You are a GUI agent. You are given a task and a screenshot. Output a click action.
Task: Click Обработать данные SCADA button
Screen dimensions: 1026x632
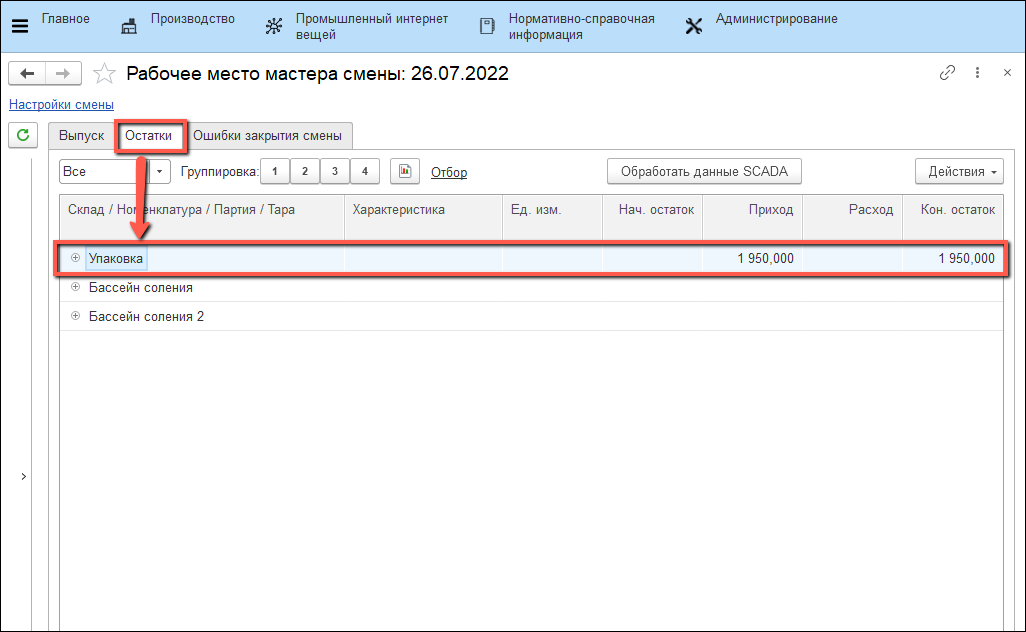[704, 172]
